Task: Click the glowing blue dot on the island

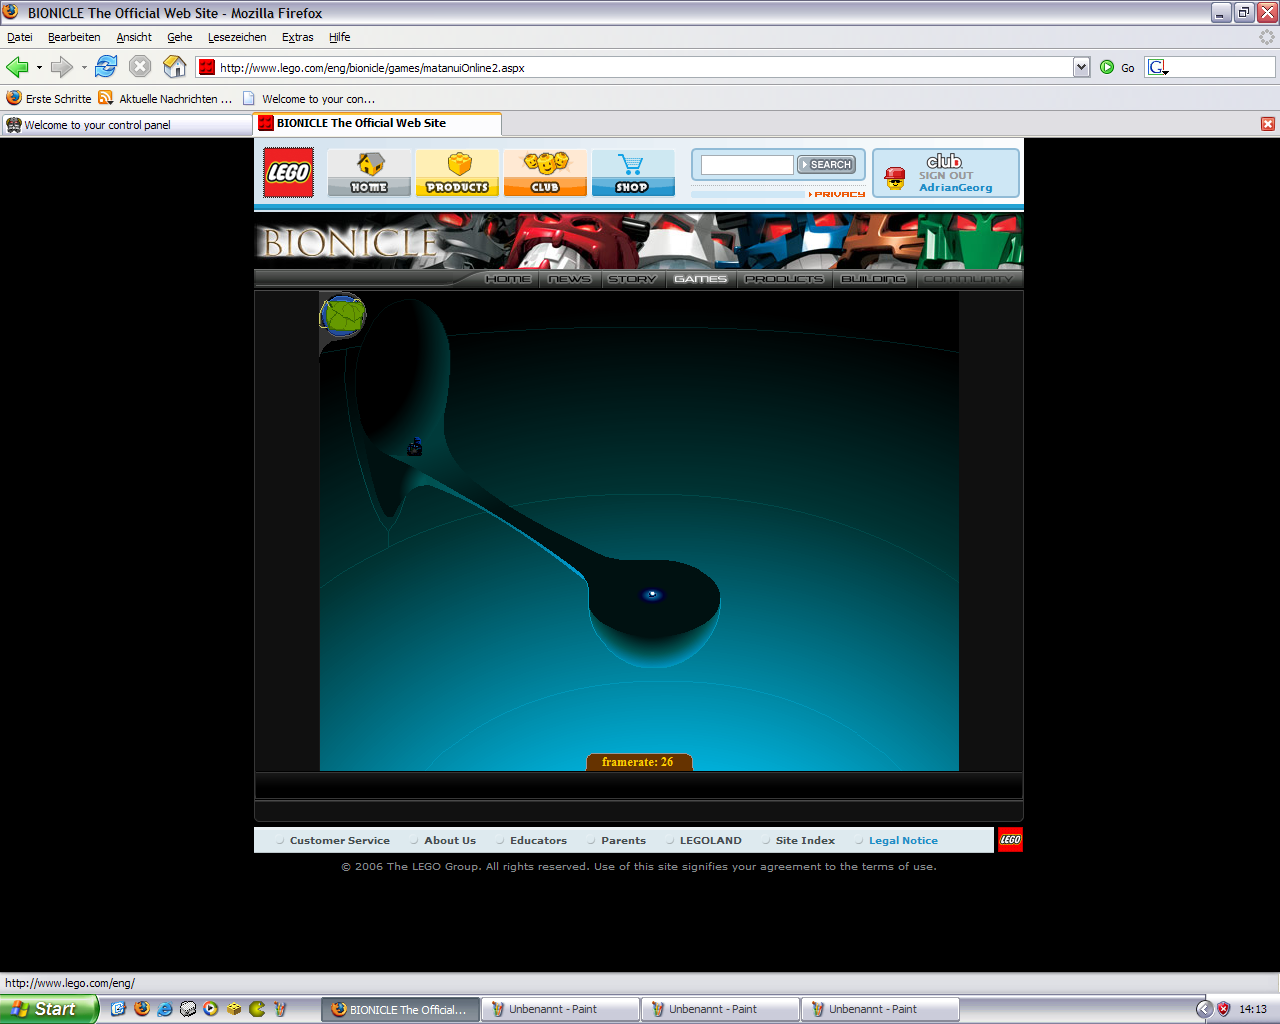Action: point(652,595)
